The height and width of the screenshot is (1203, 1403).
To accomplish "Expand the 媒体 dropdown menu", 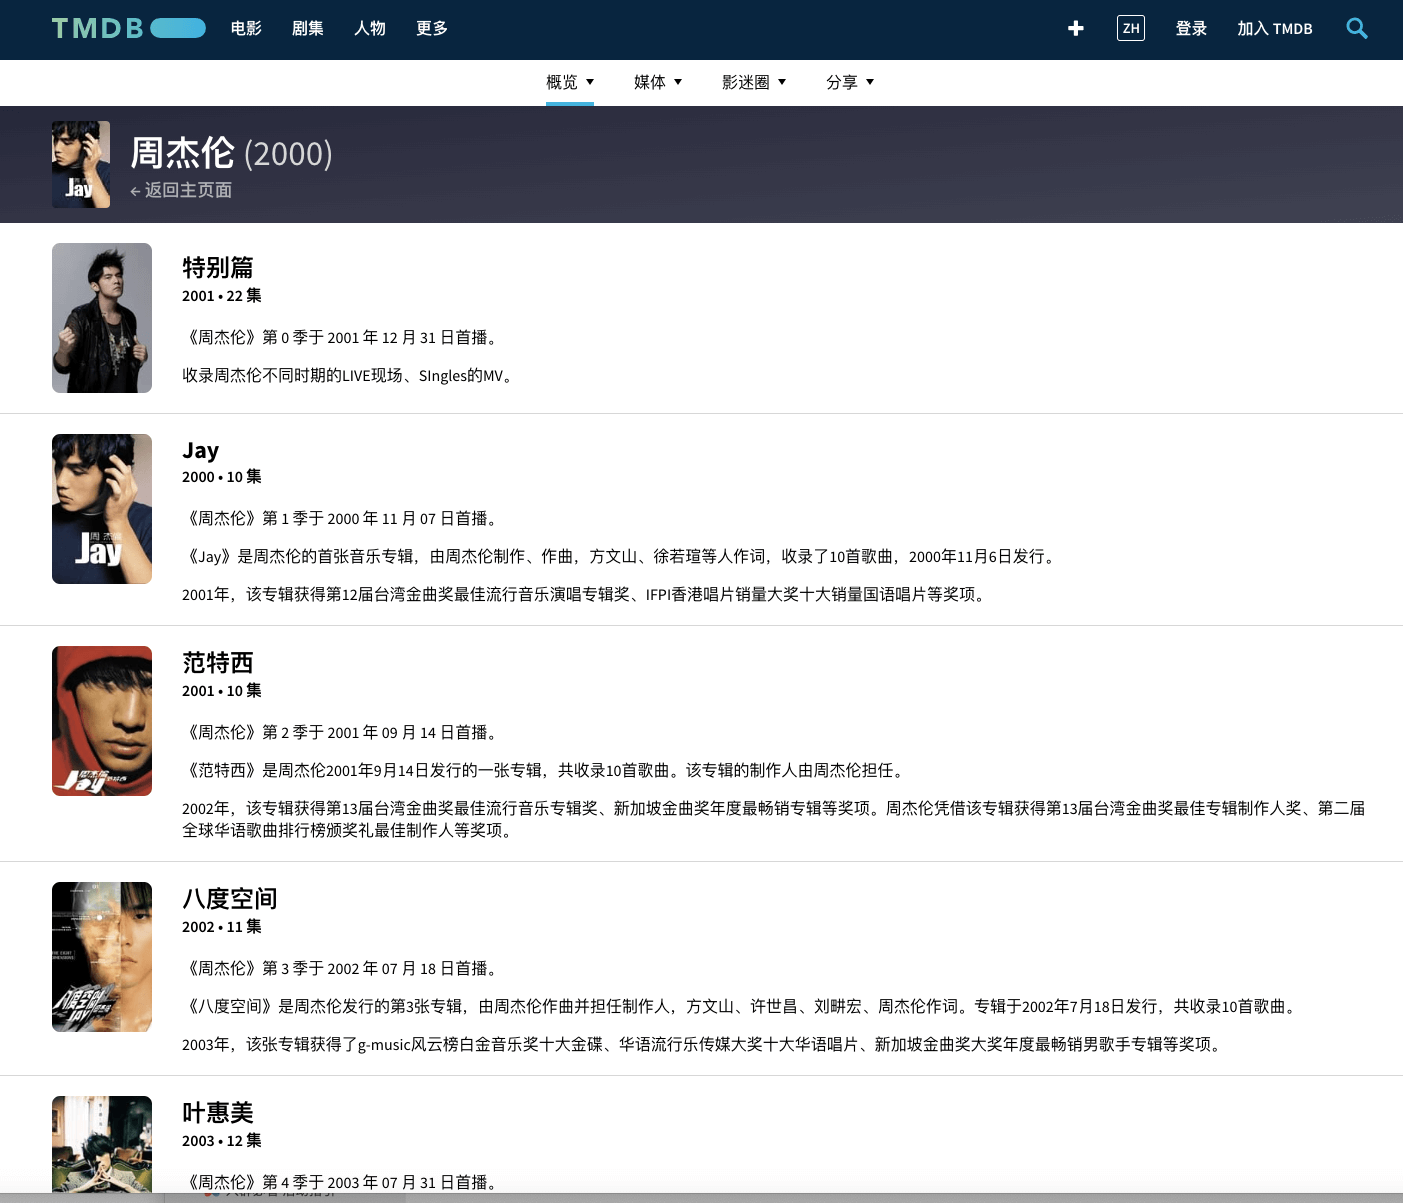I will click(x=657, y=82).
